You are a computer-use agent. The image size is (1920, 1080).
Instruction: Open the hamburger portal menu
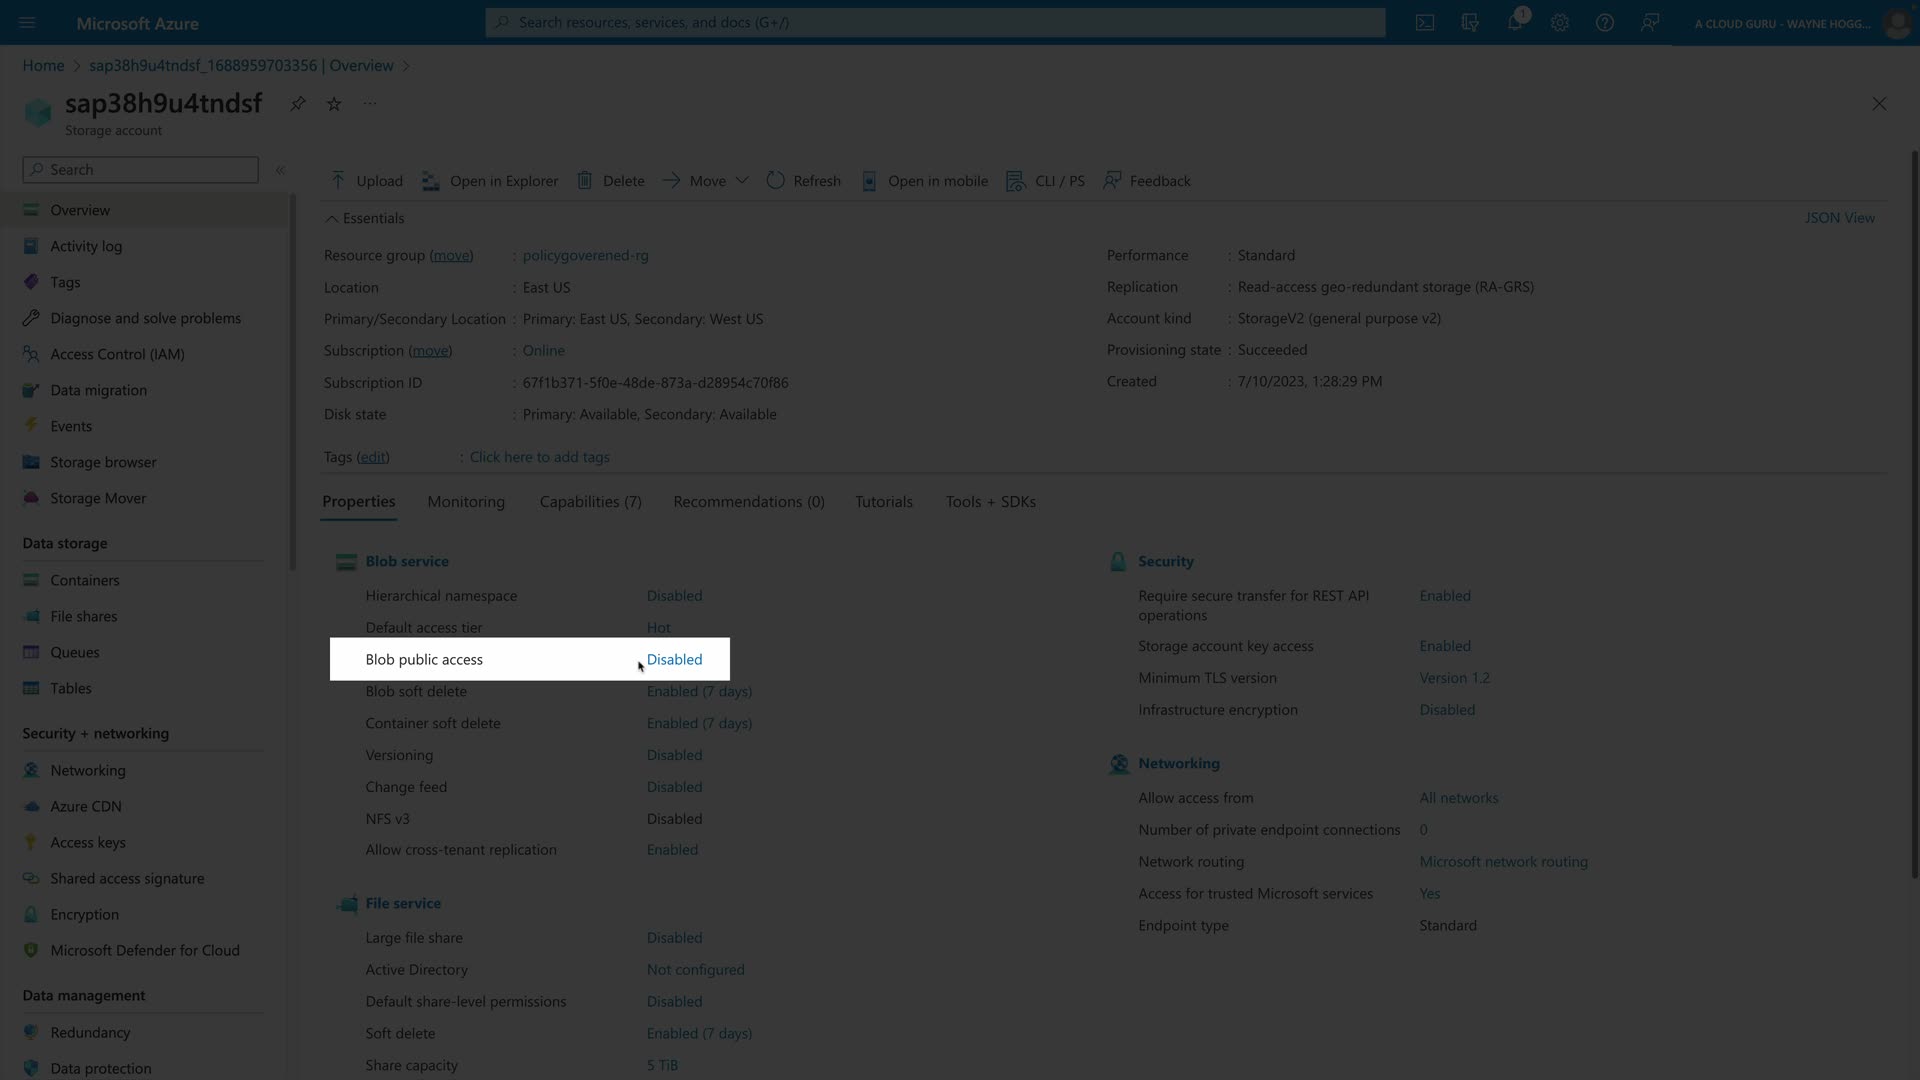pos(27,22)
